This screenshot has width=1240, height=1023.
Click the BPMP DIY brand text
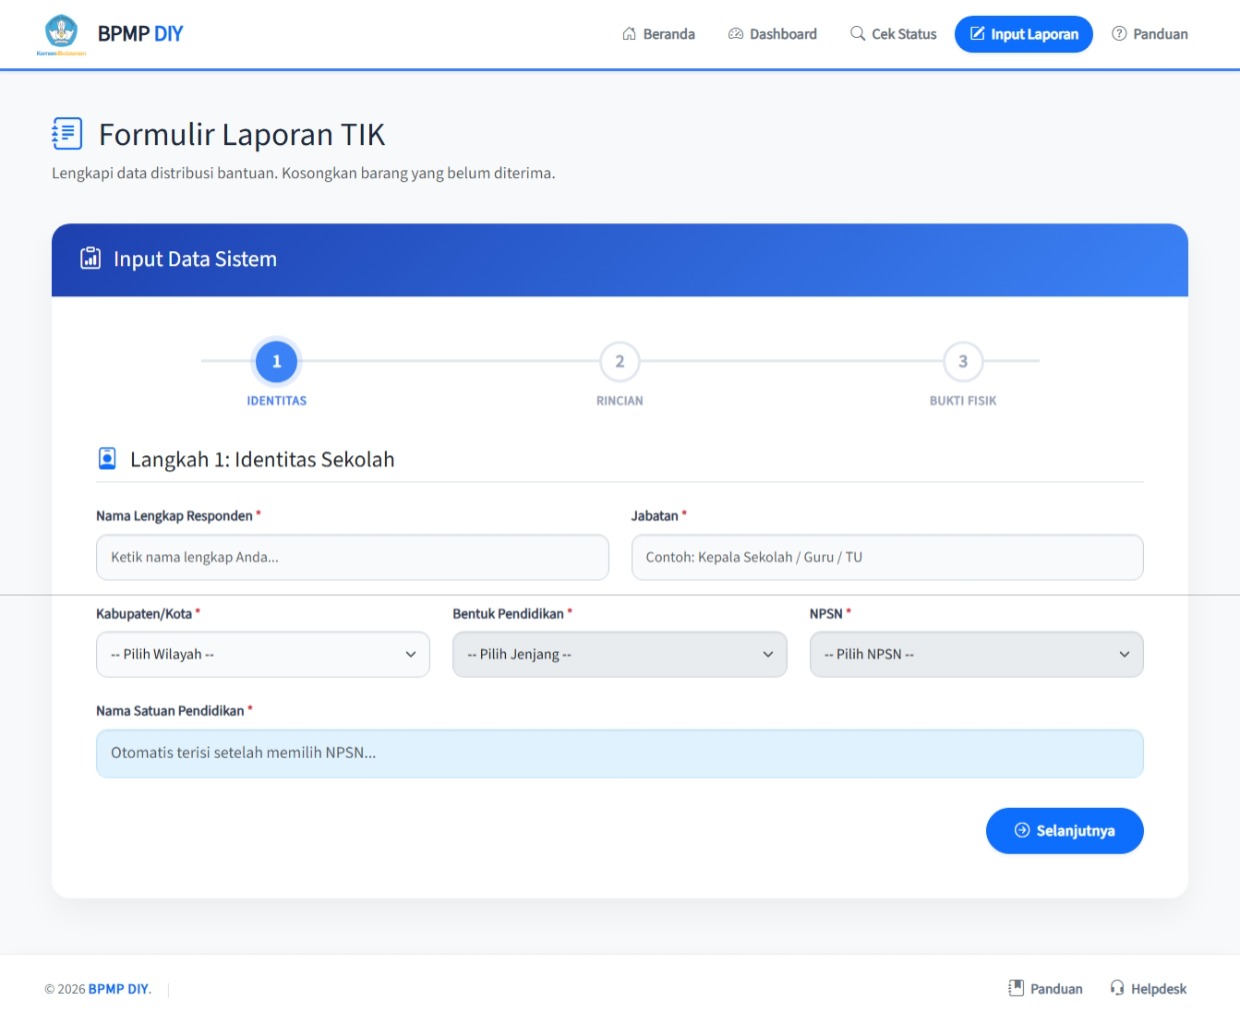(140, 34)
